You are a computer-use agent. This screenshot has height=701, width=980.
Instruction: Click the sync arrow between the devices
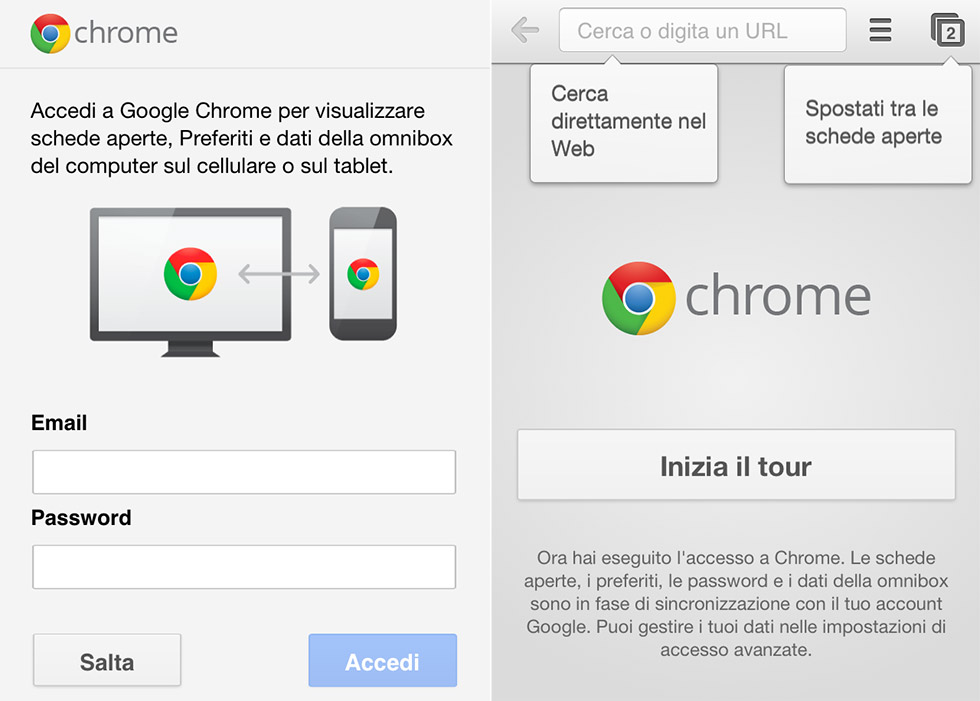[278, 273]
